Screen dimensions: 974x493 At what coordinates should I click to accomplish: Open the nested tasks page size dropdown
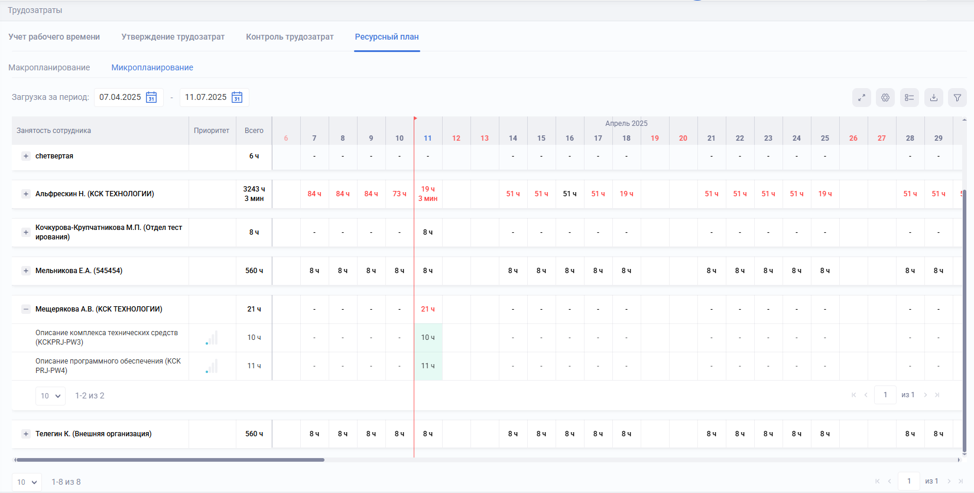[50, 396]
